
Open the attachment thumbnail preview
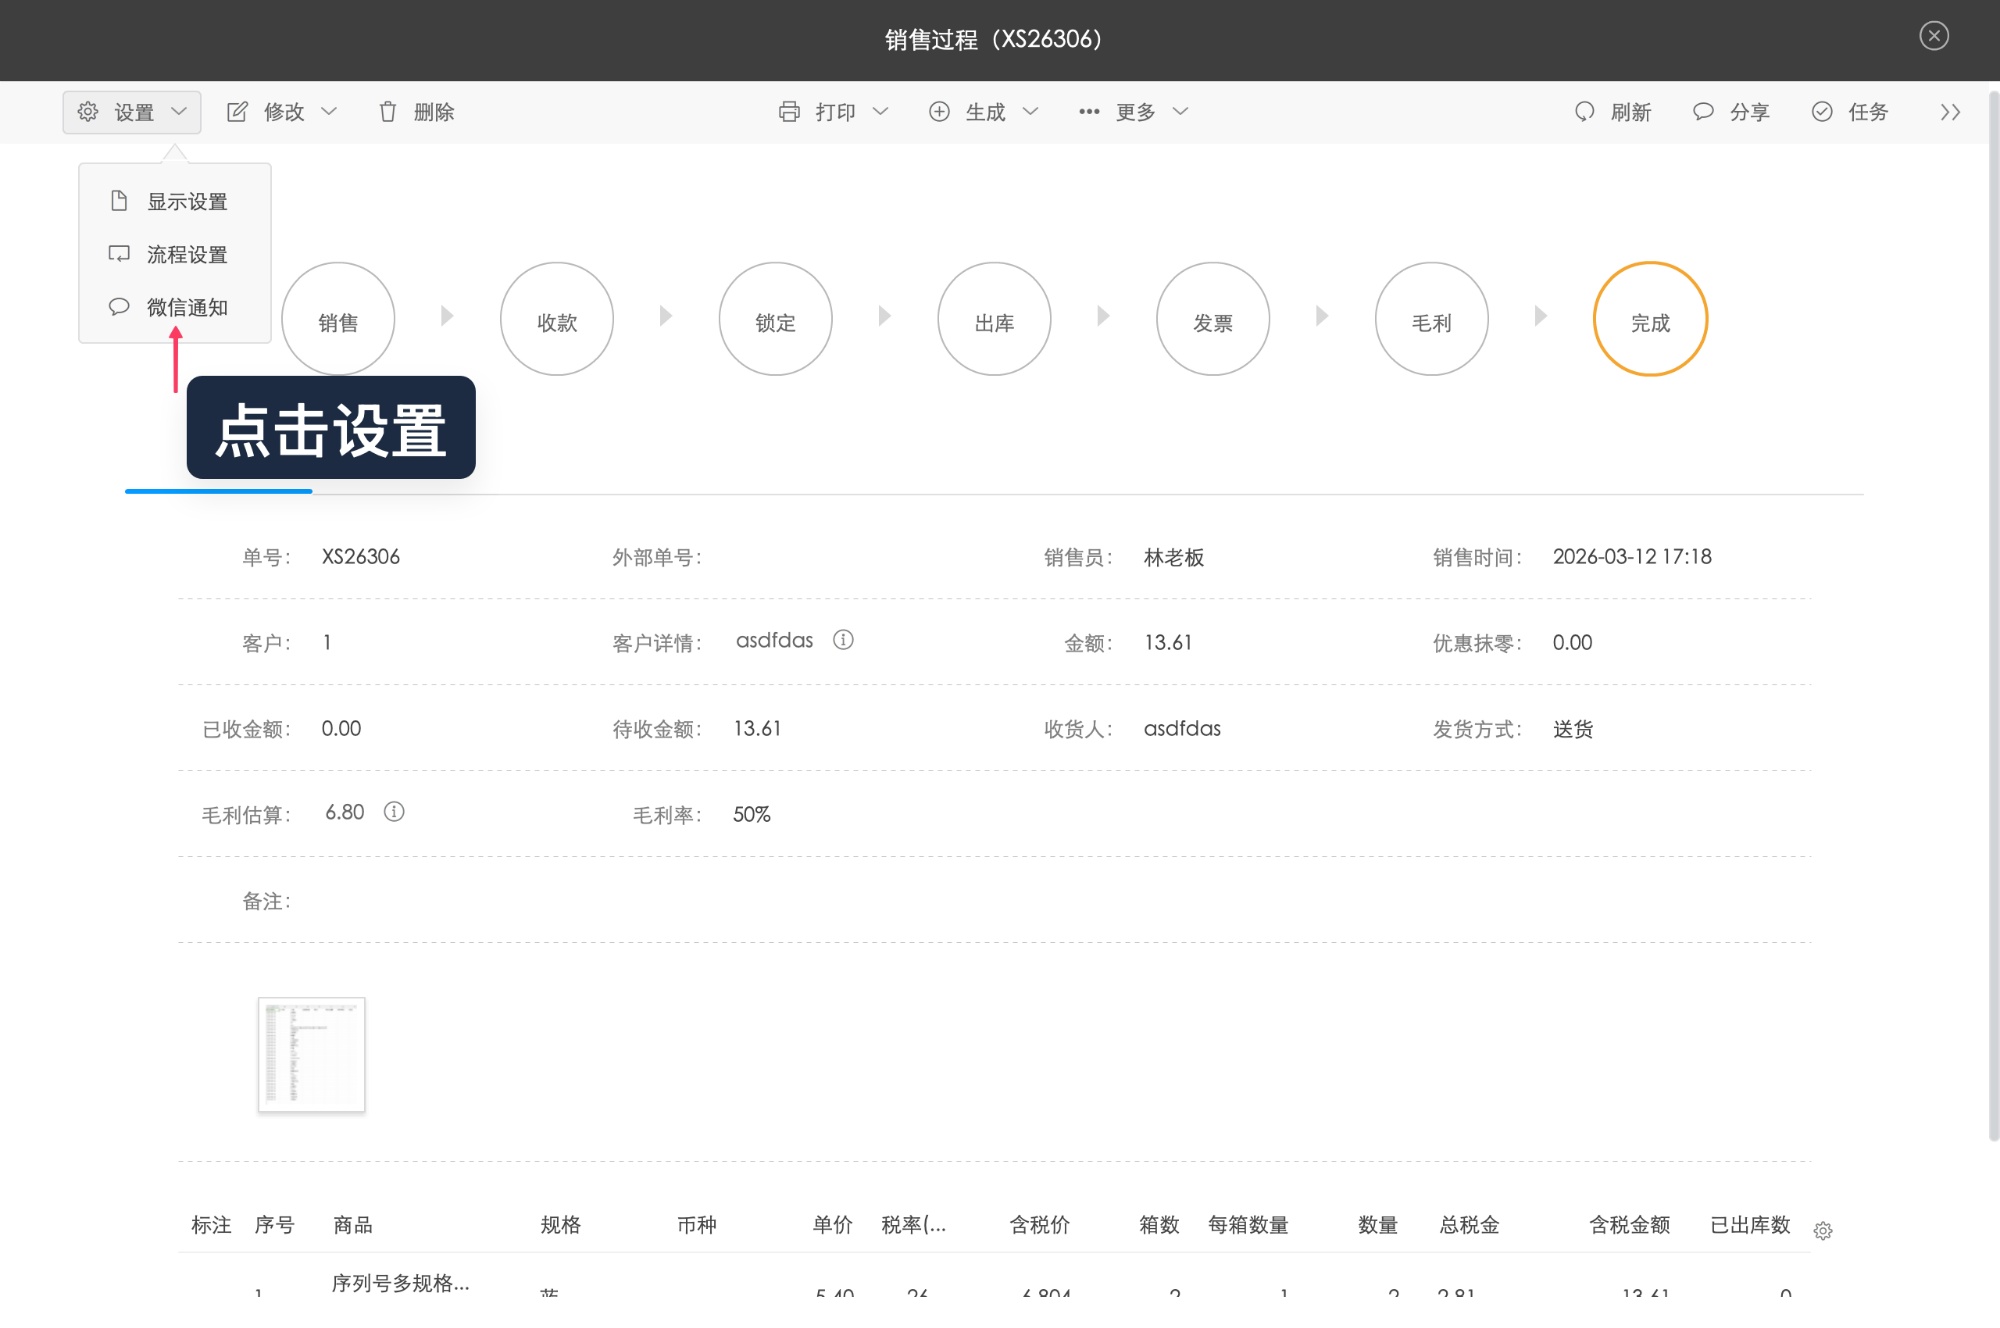click(311, 1054)
